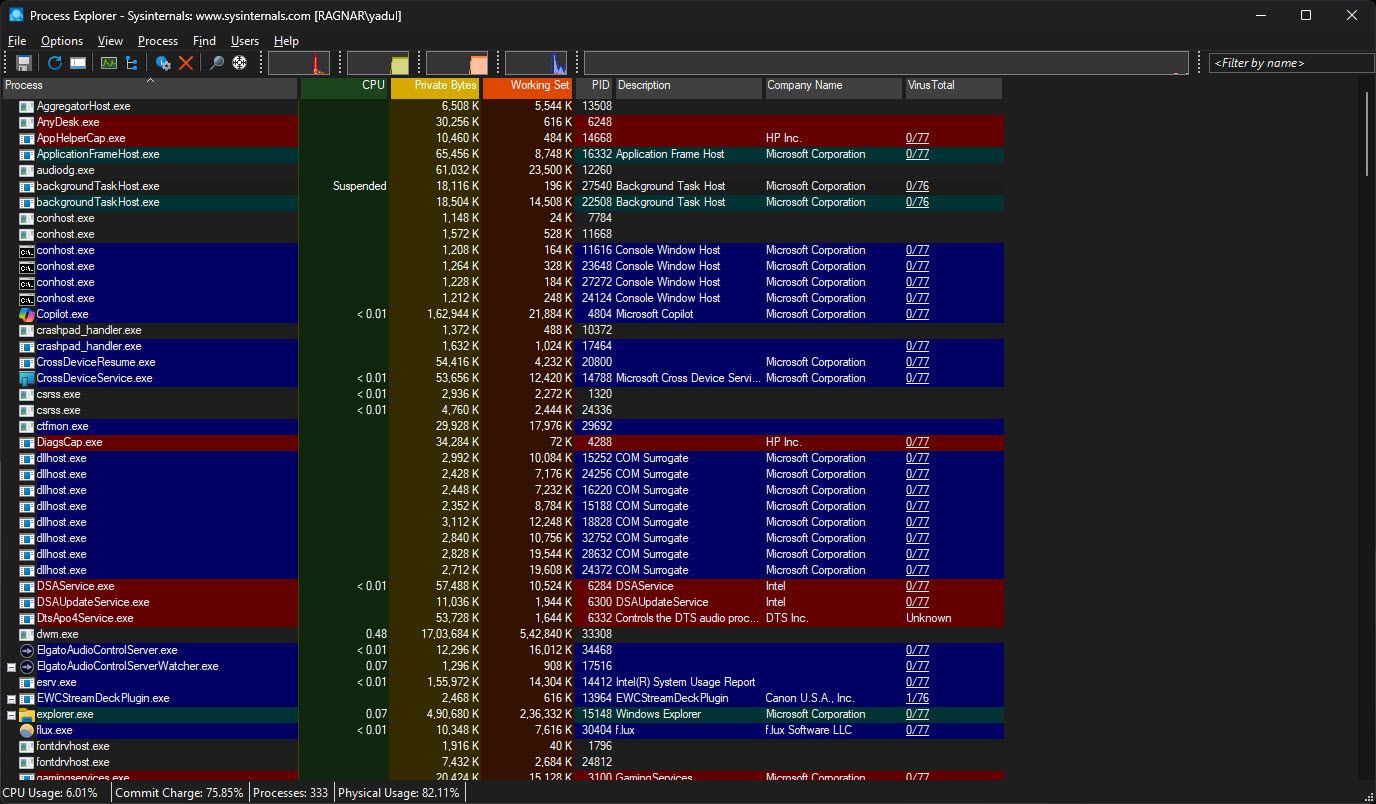Select the DtsApo4Service.exe process row

pyautogui.click(x=501, y=618)
